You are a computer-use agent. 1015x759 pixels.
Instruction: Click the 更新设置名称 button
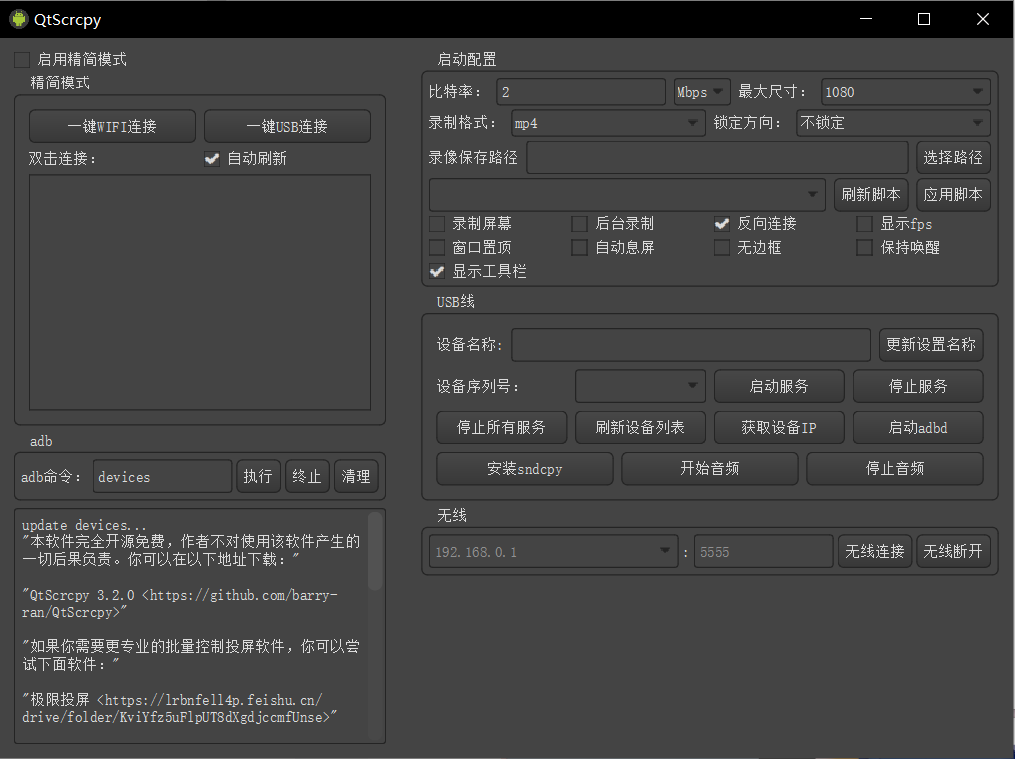click(x=931, y=344)
